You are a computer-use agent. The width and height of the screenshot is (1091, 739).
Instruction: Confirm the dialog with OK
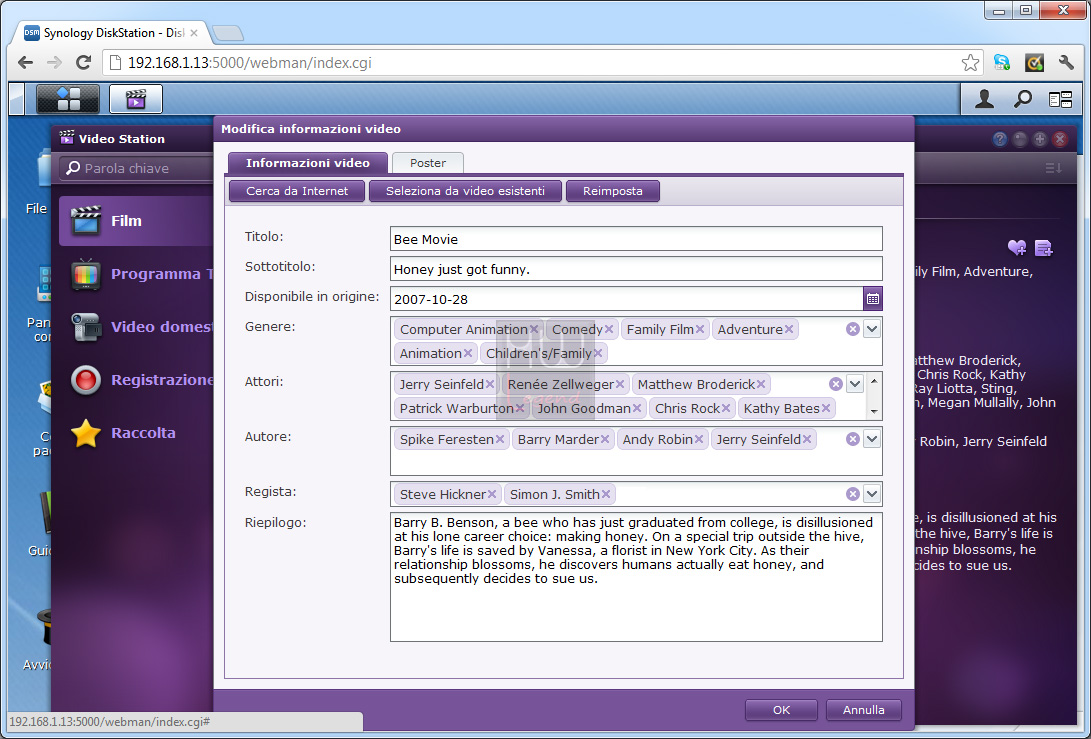pyautogui.click(x=781, y=710)
